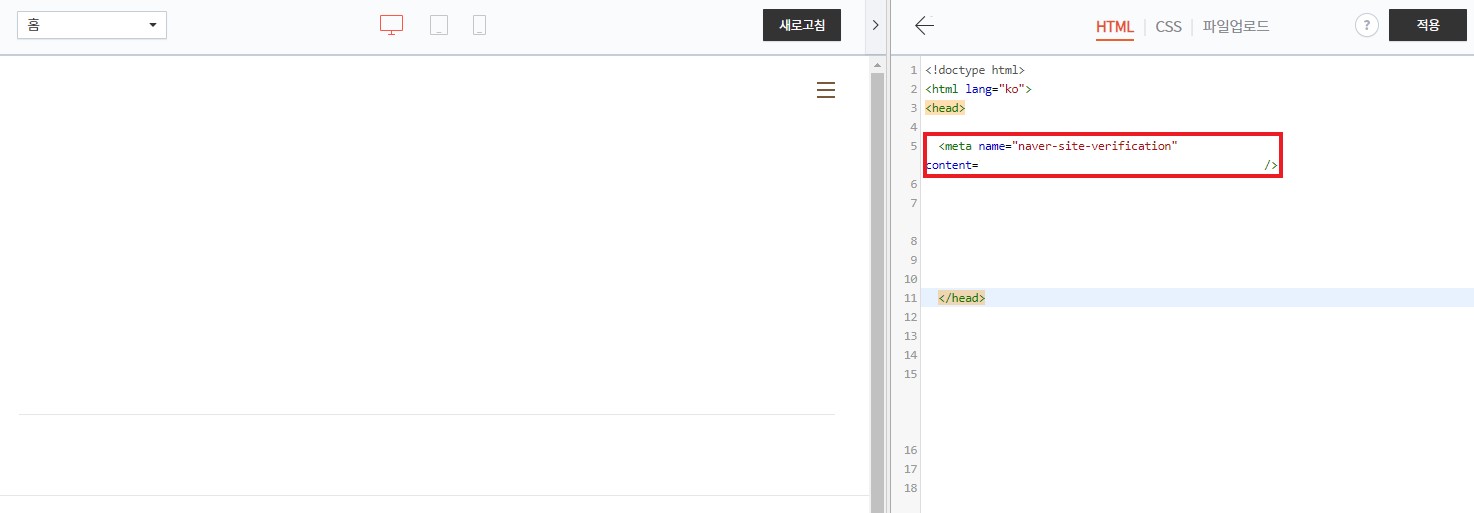
Task: Click the closing </head> tag
Action: [x=962, y=298]
